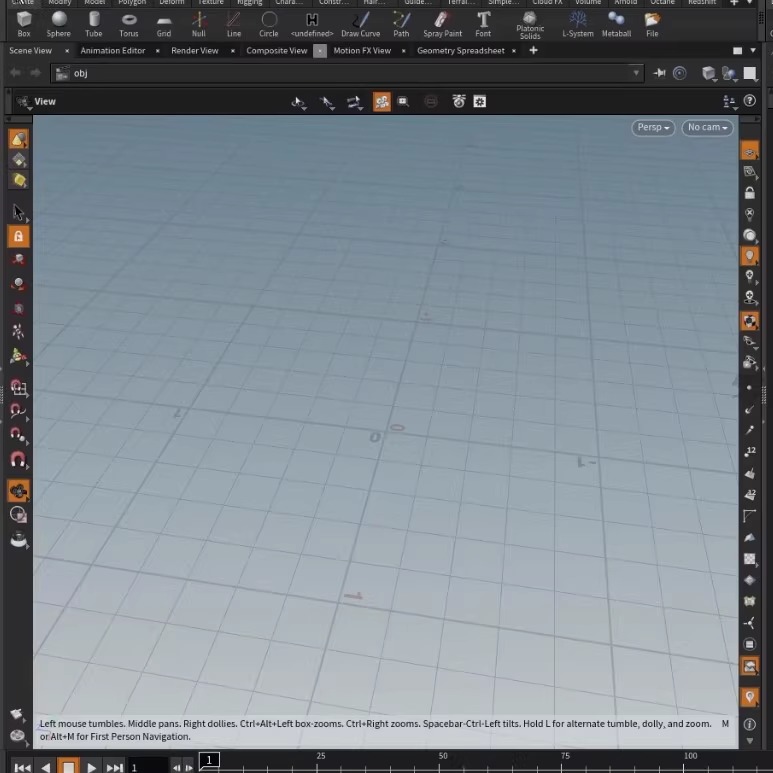Toggle the info icon at bottom right
Viewport: 773px width, 773px height.
click(749, 724)
